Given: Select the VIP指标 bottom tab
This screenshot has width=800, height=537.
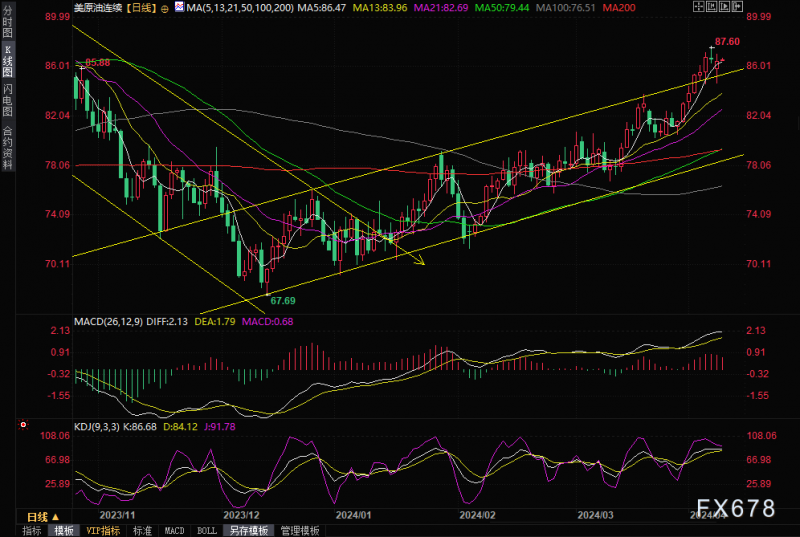Looking at the screenshot, I should [x=103, y=531].
